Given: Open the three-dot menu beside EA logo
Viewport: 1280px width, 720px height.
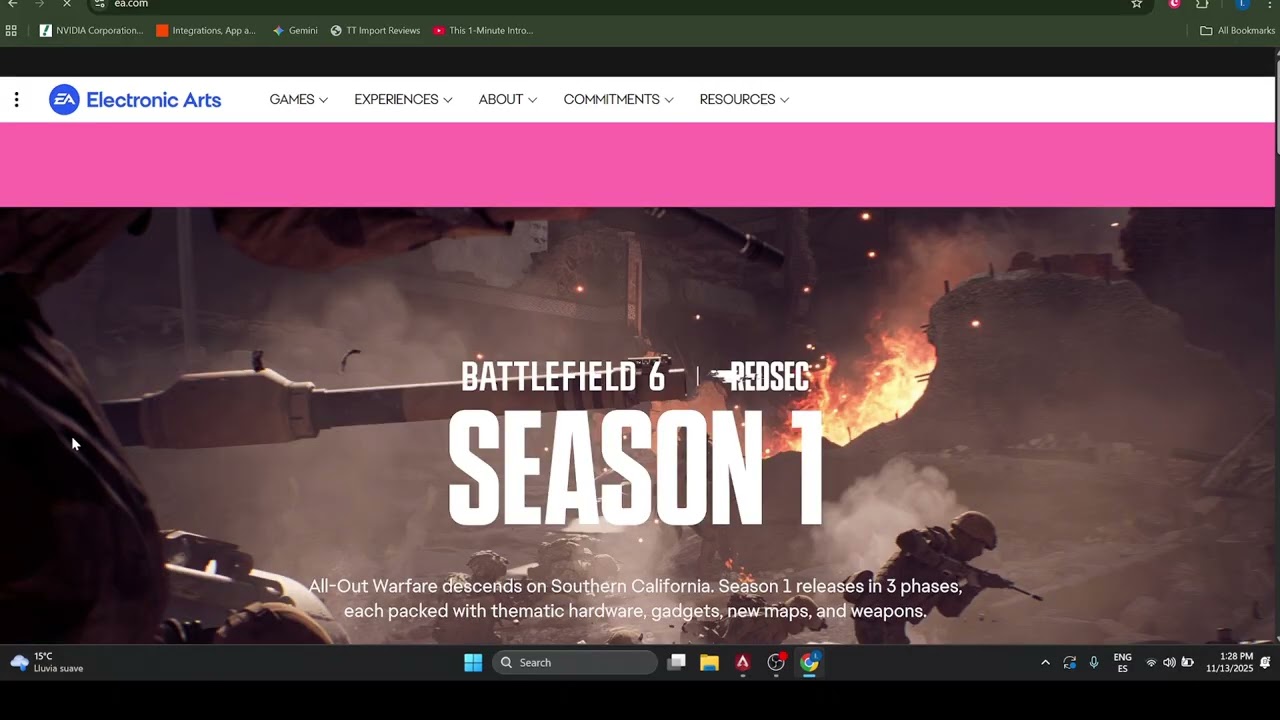Looking at the screenshot, I should [16, 100].
